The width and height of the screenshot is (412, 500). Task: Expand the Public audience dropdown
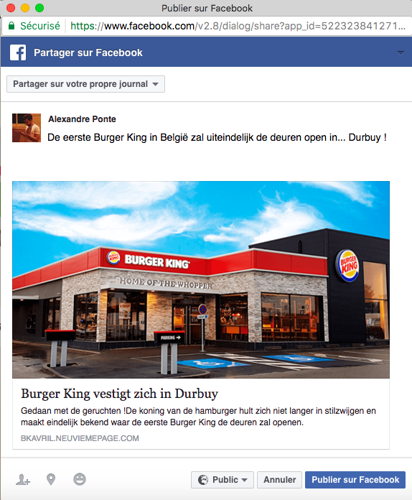(222, 480)
